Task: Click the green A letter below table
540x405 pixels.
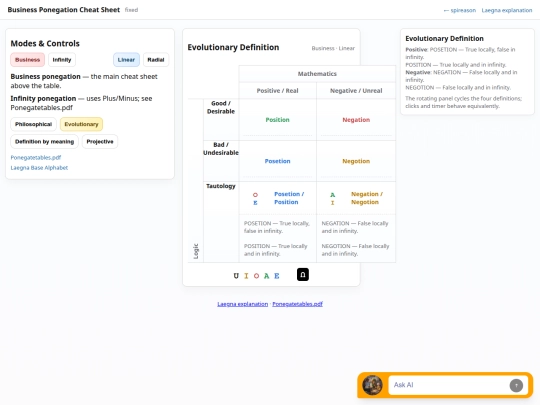Action: pyautogui.click(x=266, y=276)
